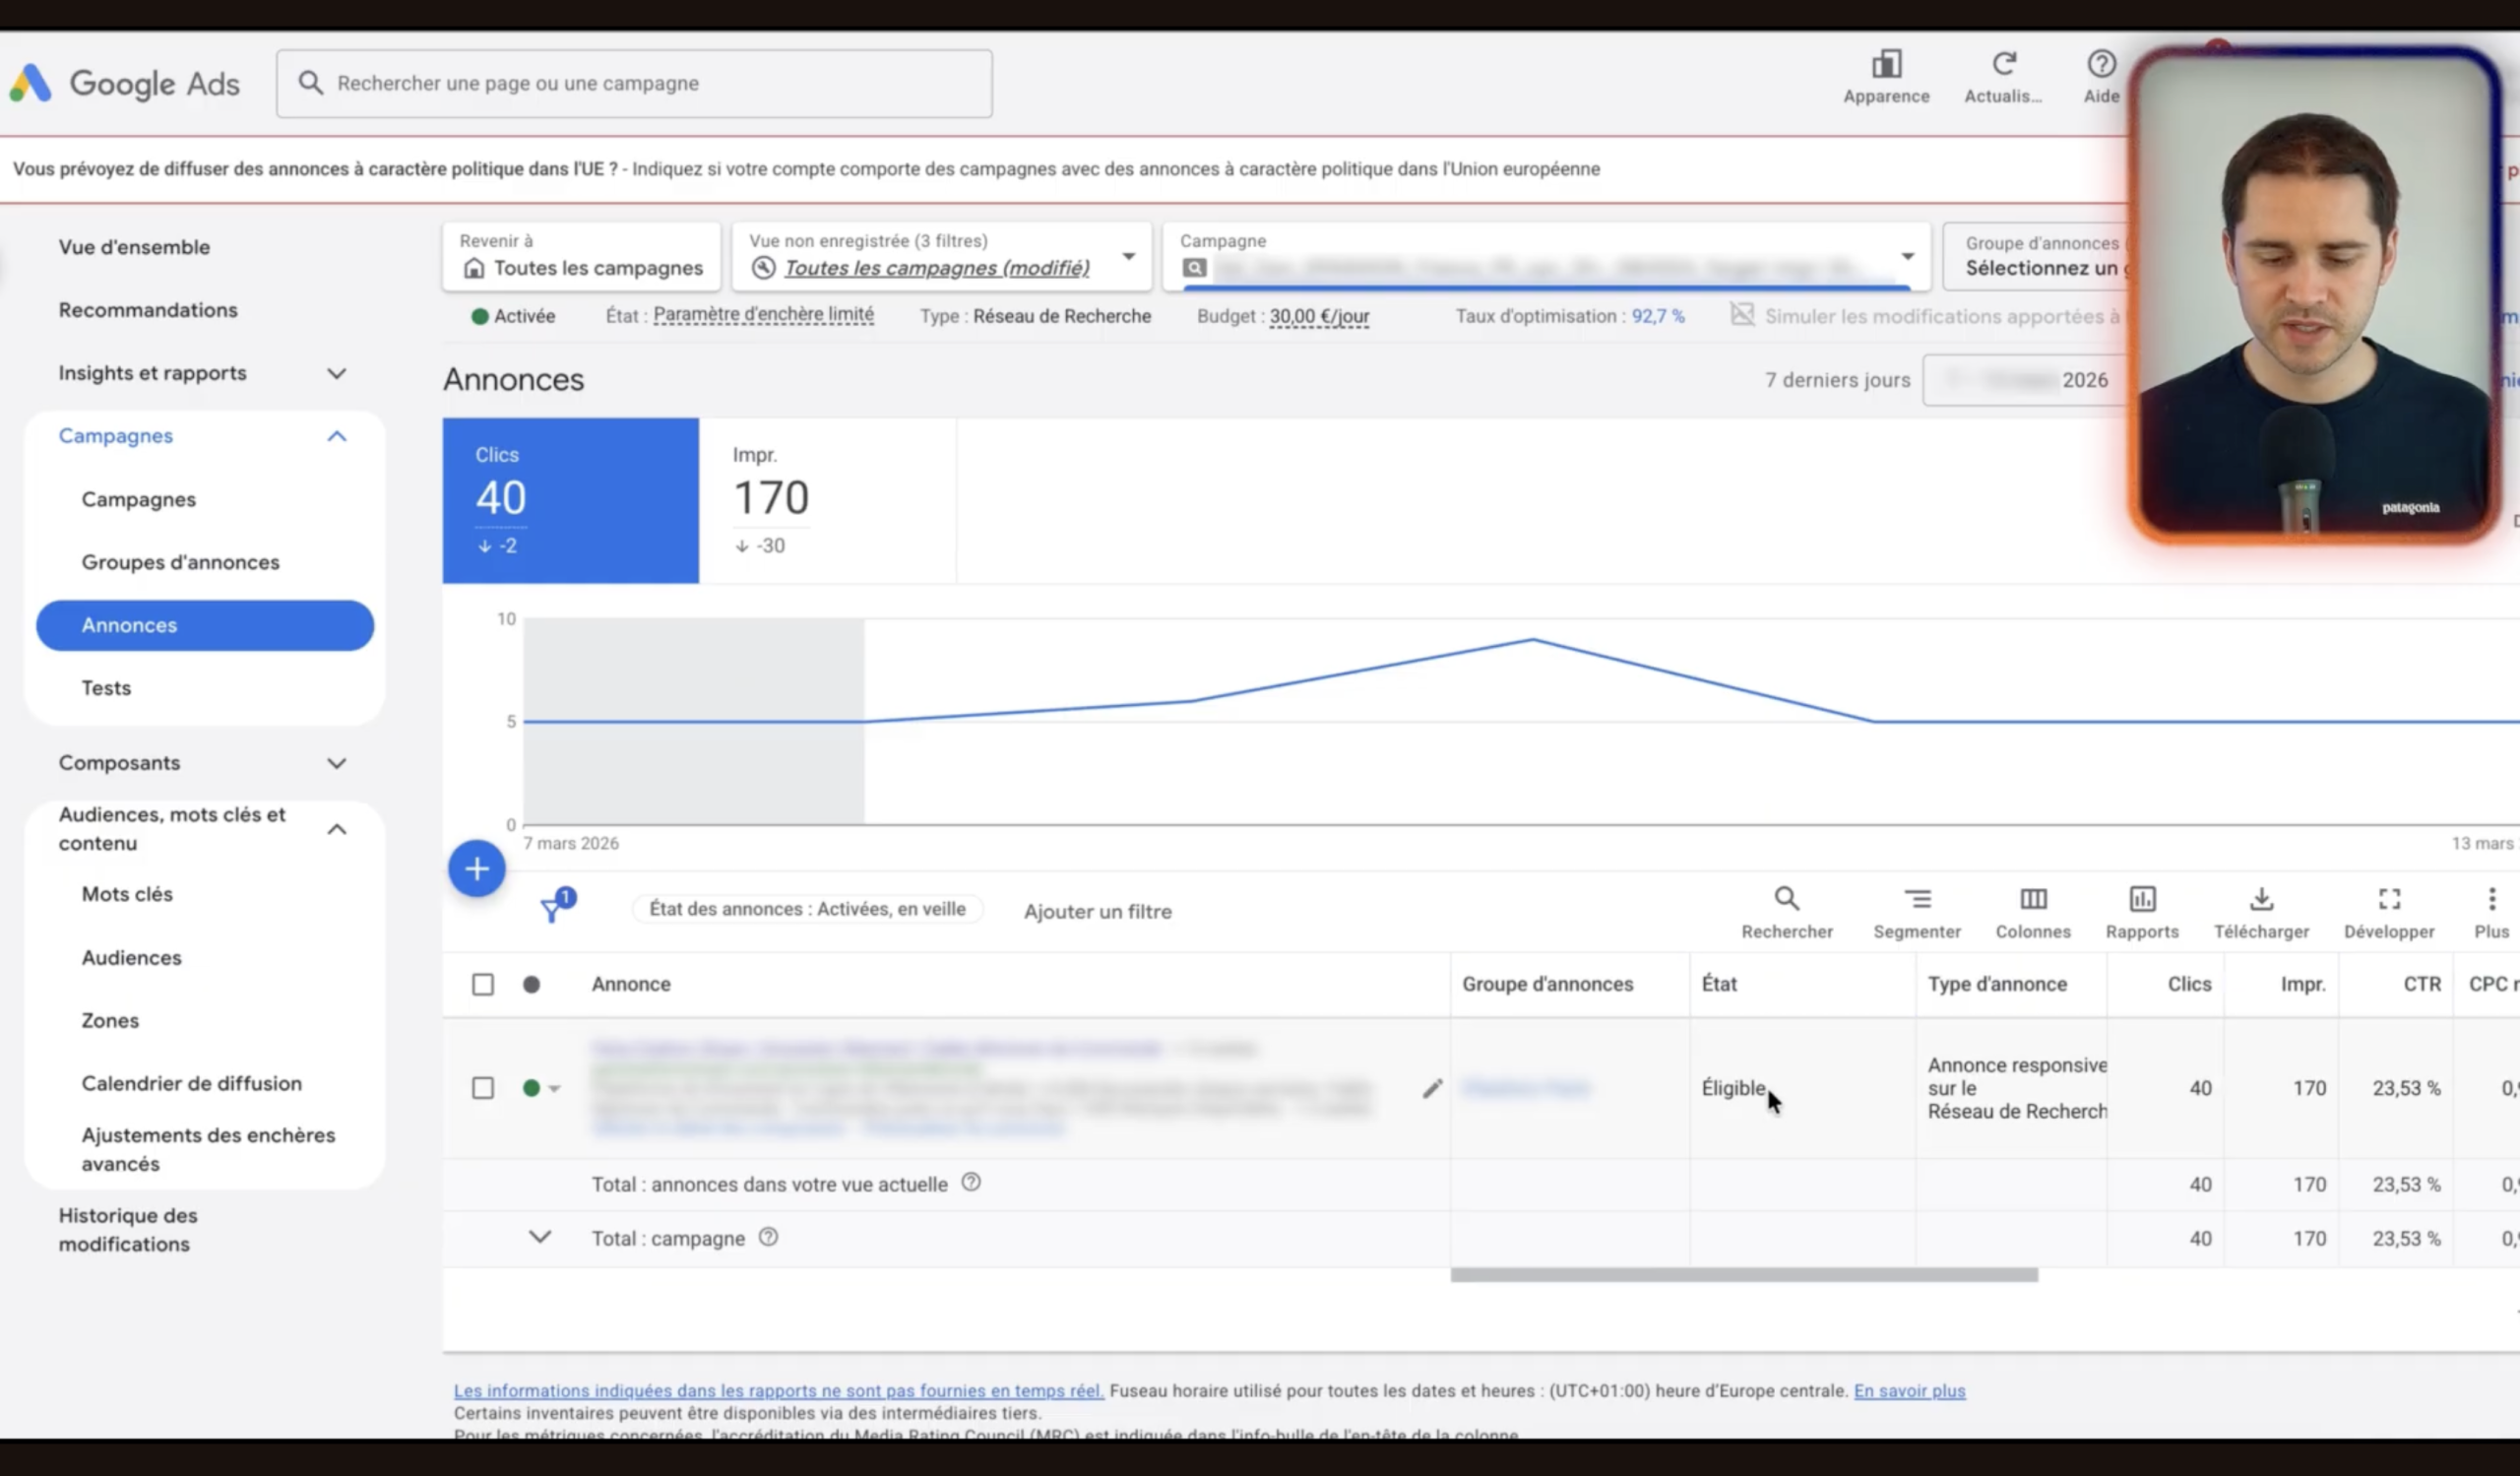This screenshot has height=1476, width=2520.
Task: Click the table horizontal scrollbar
Action: coord(1744,1275)
